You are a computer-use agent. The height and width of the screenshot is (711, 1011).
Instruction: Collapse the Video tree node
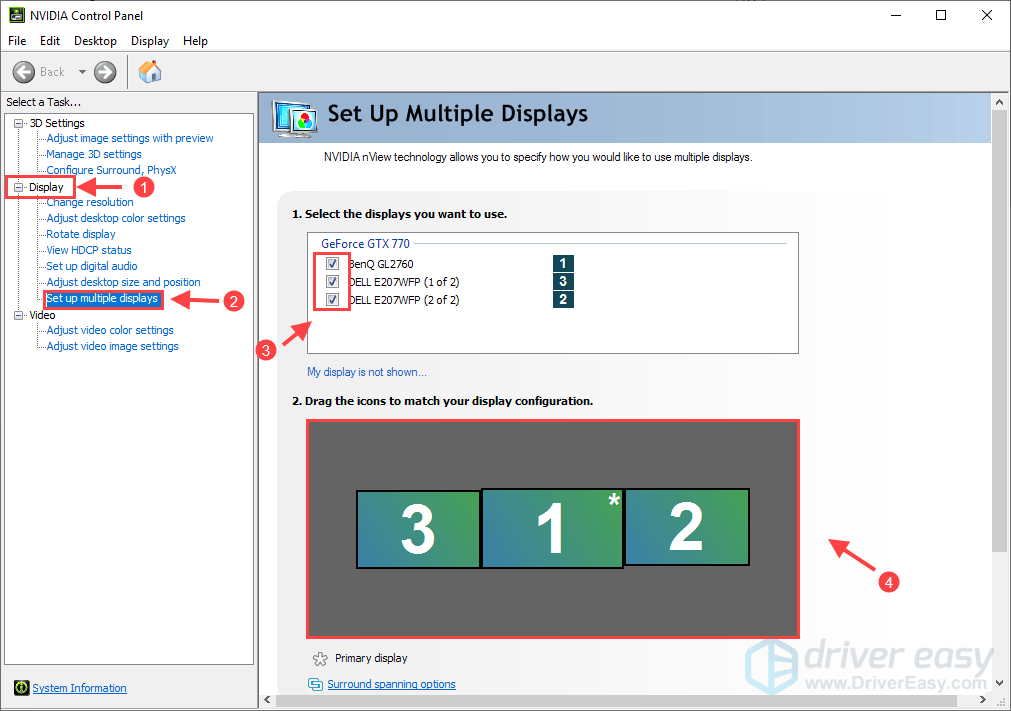click(x=19, y=315)
